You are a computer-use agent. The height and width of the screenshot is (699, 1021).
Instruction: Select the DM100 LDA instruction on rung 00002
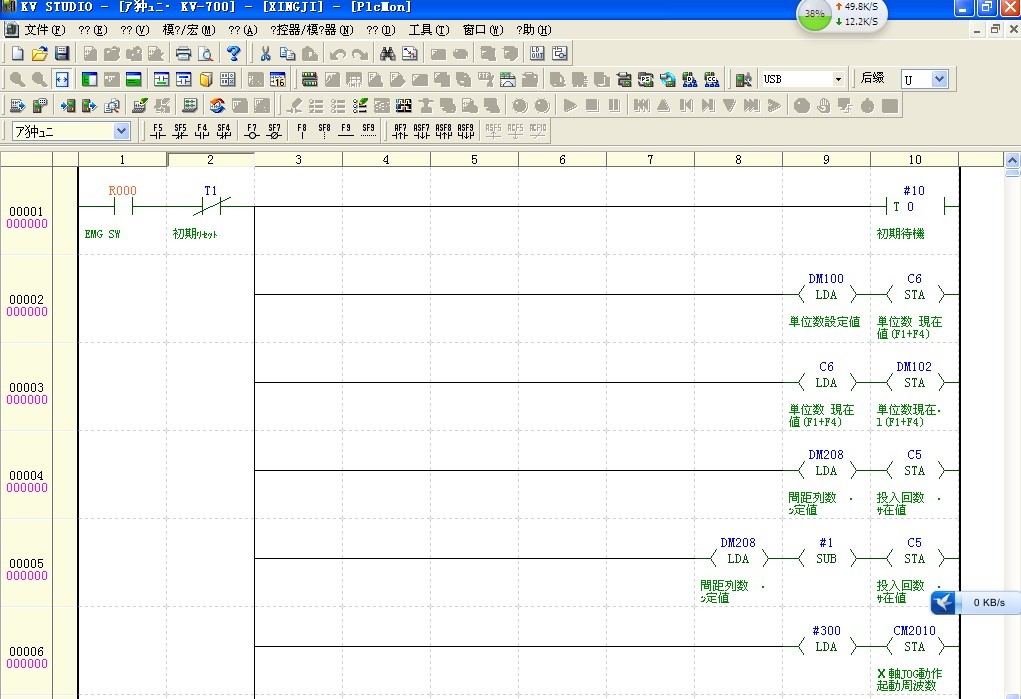point(826,294)
